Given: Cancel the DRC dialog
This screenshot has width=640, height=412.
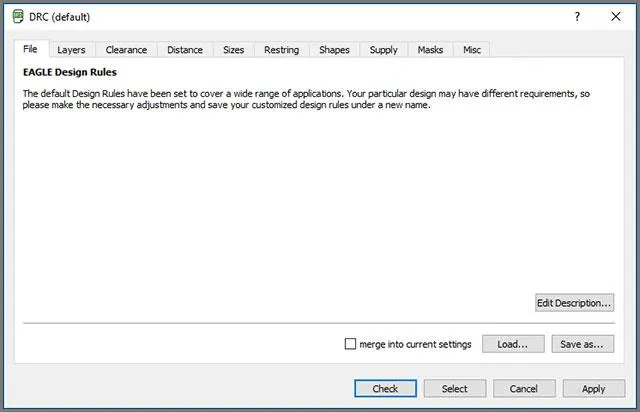Looking at the screenshot, I should (524, 389).
